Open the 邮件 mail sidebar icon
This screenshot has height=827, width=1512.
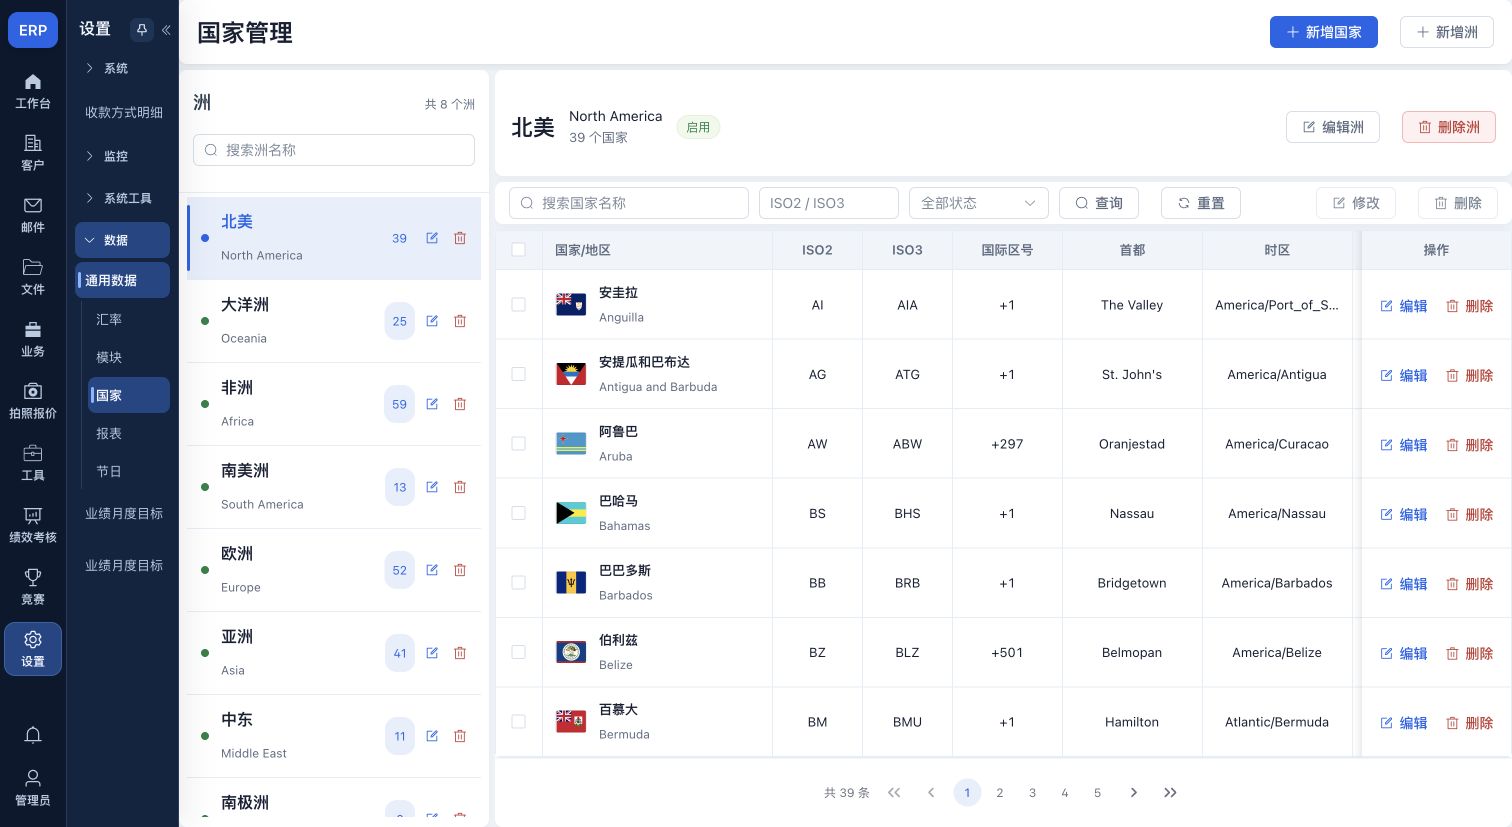click(33, 214)
